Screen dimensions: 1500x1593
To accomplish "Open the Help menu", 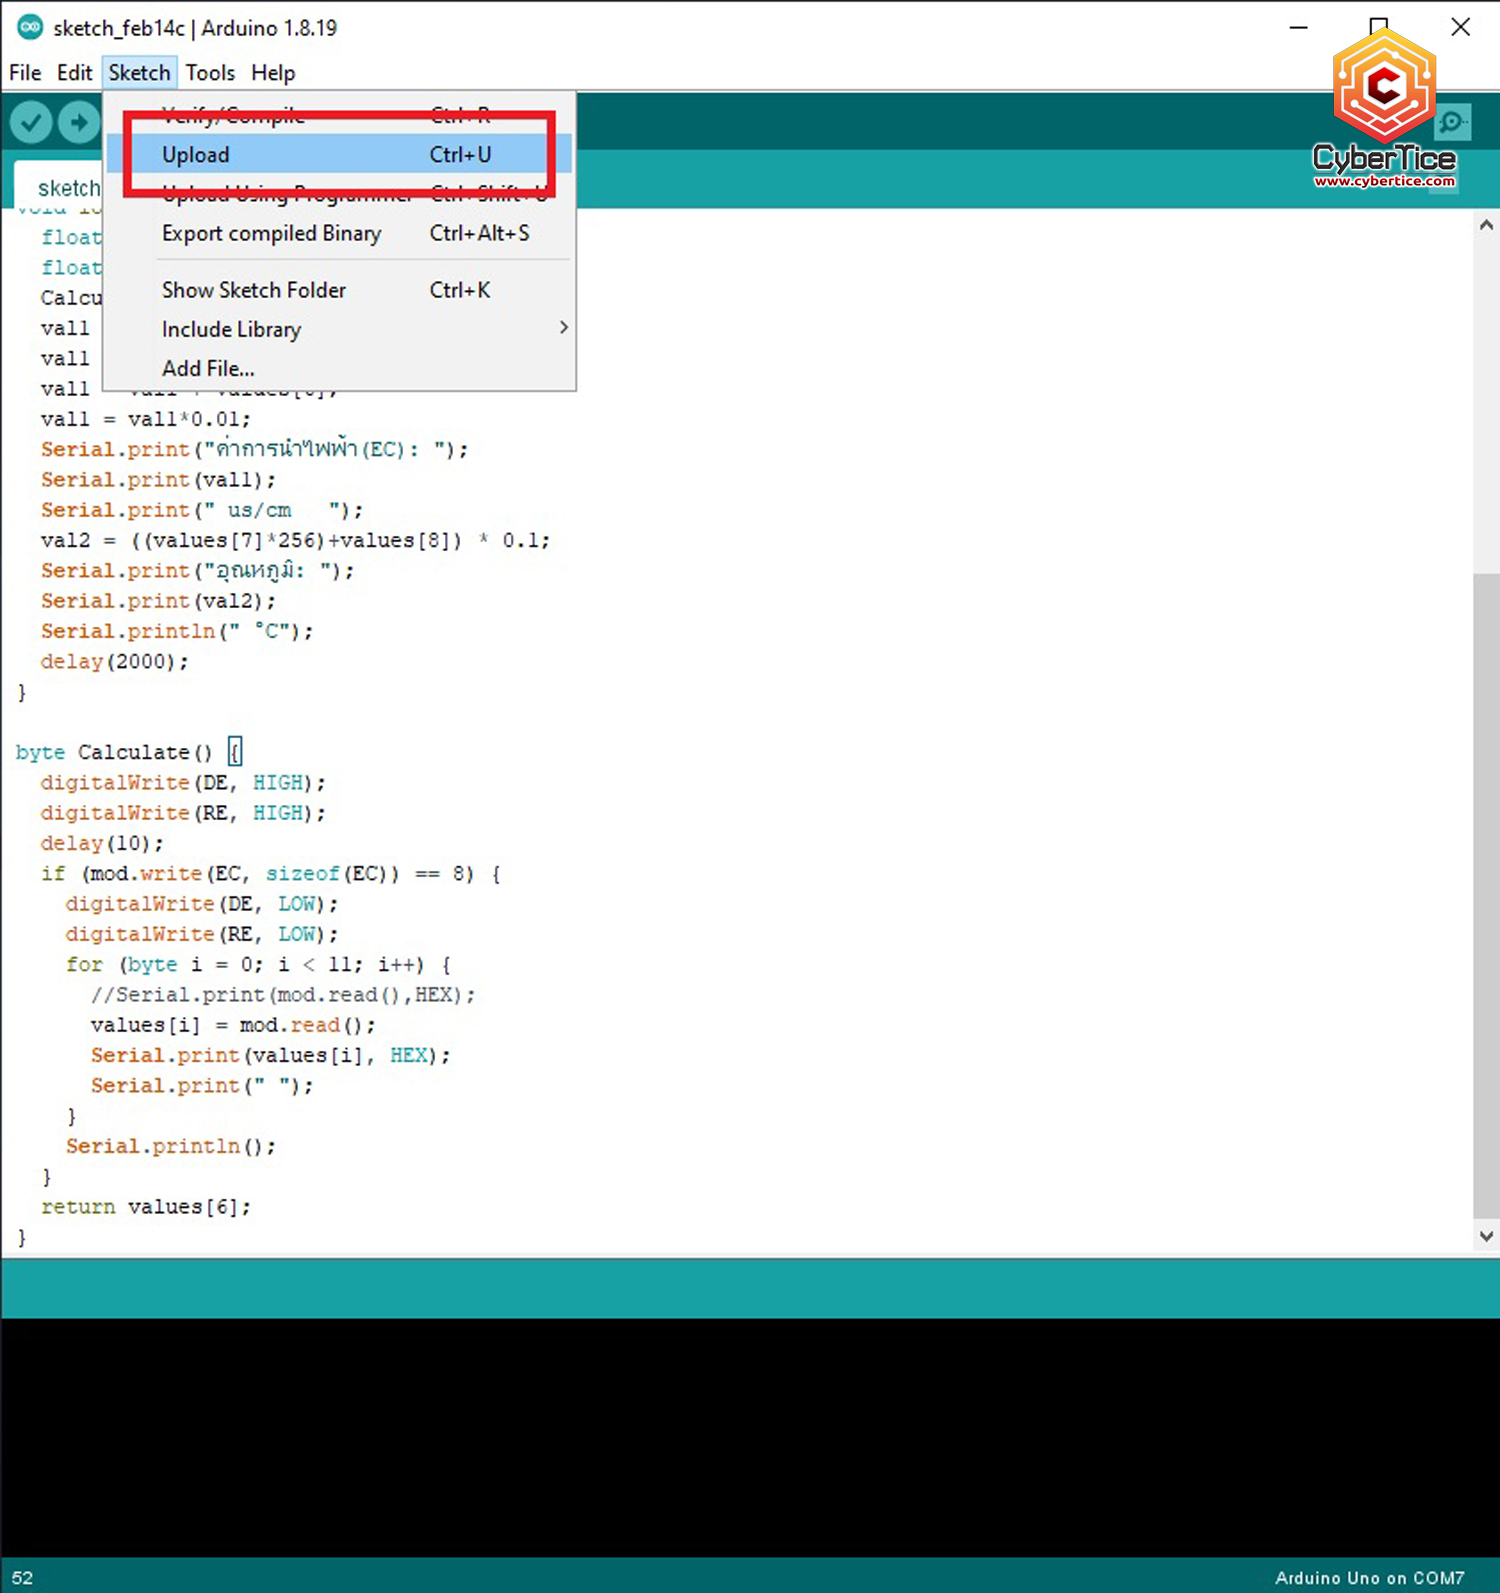I will [273, 73].
